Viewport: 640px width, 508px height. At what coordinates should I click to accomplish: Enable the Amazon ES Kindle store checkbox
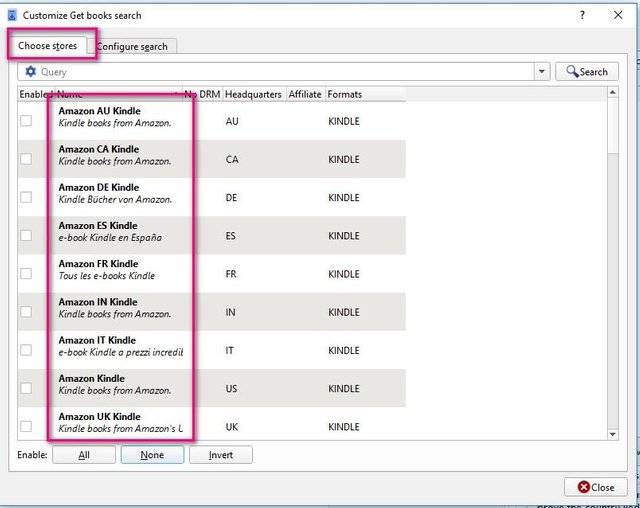(x=26, y=235)
